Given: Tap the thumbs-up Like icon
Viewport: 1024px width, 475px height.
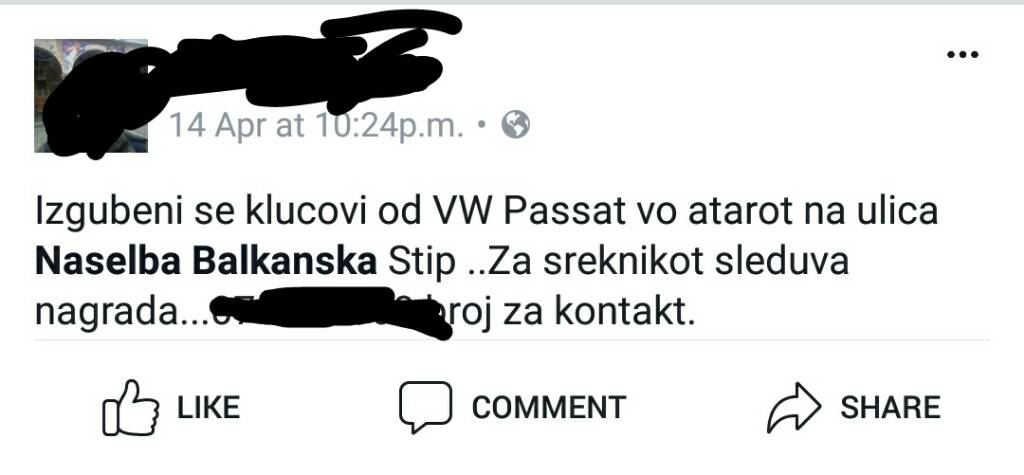Looking at the screenshot, I should pos(131,407).
